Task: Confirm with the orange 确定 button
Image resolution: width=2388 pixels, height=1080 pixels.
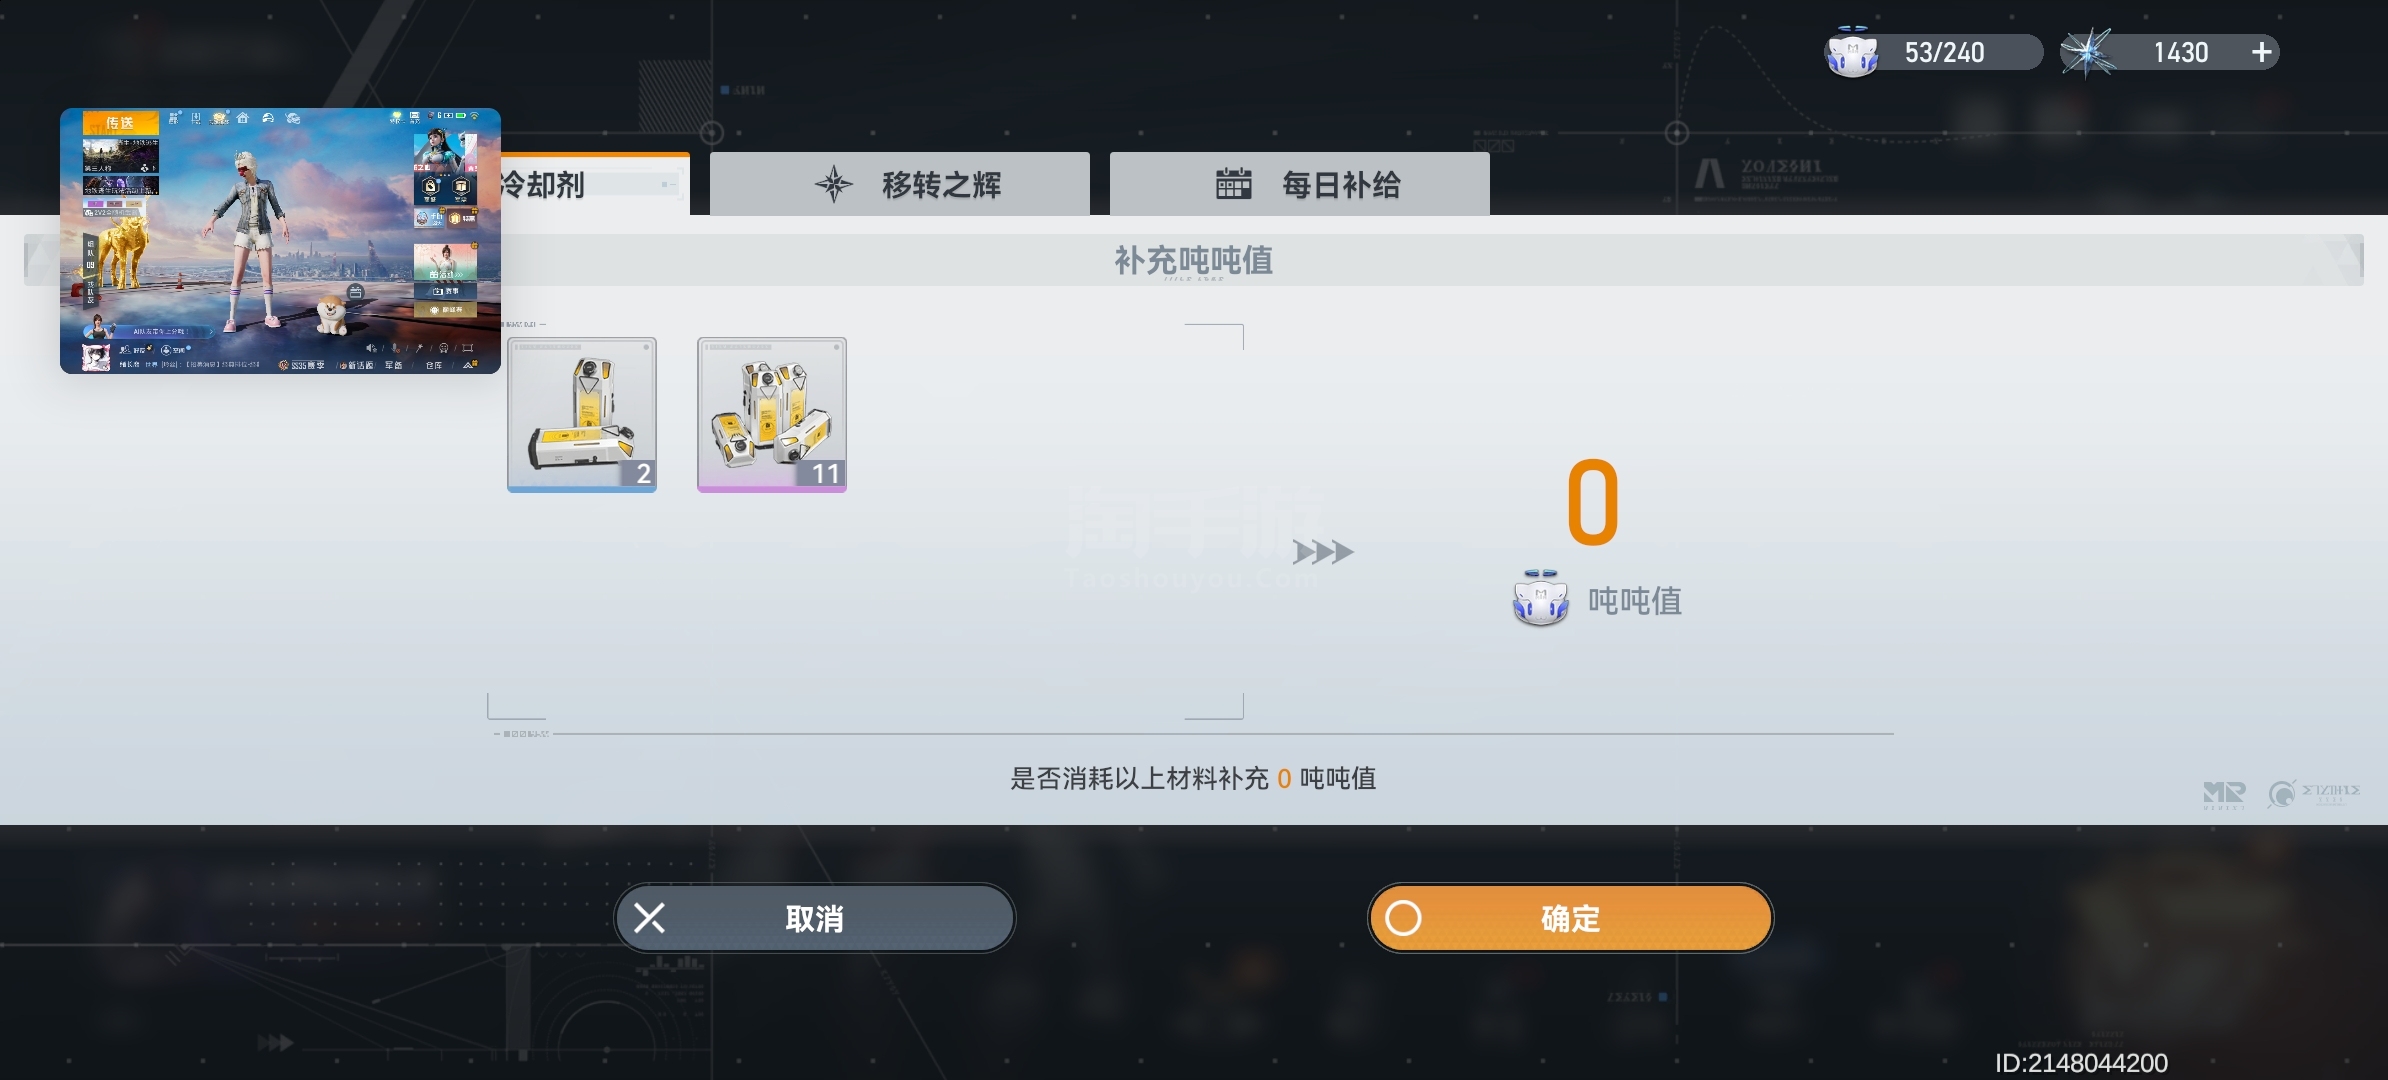Action: 1570,918
